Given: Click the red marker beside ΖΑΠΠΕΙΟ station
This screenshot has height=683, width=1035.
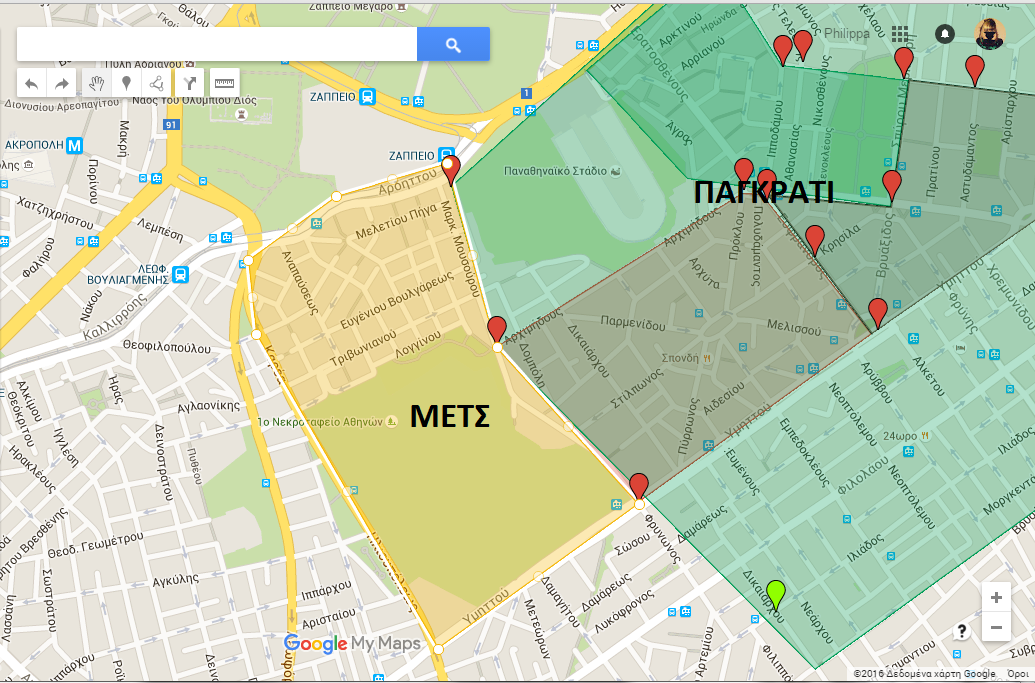Looking at the screenshot, I should [x=451, y=169].
